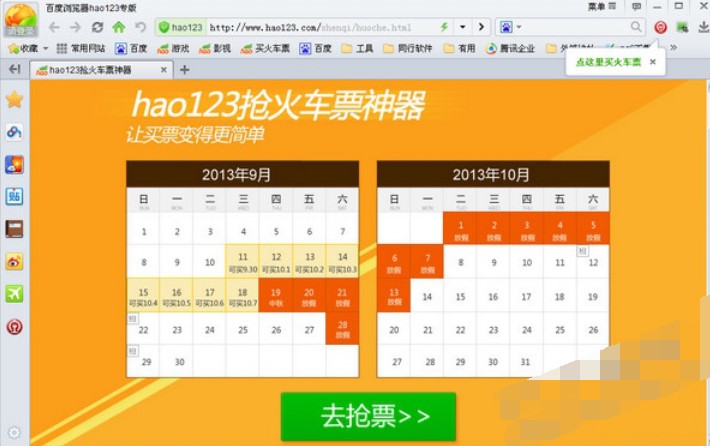Open the 菜单 menu
Image resolution: width=710 pixels, height=446 pixels.
(602, 6)
